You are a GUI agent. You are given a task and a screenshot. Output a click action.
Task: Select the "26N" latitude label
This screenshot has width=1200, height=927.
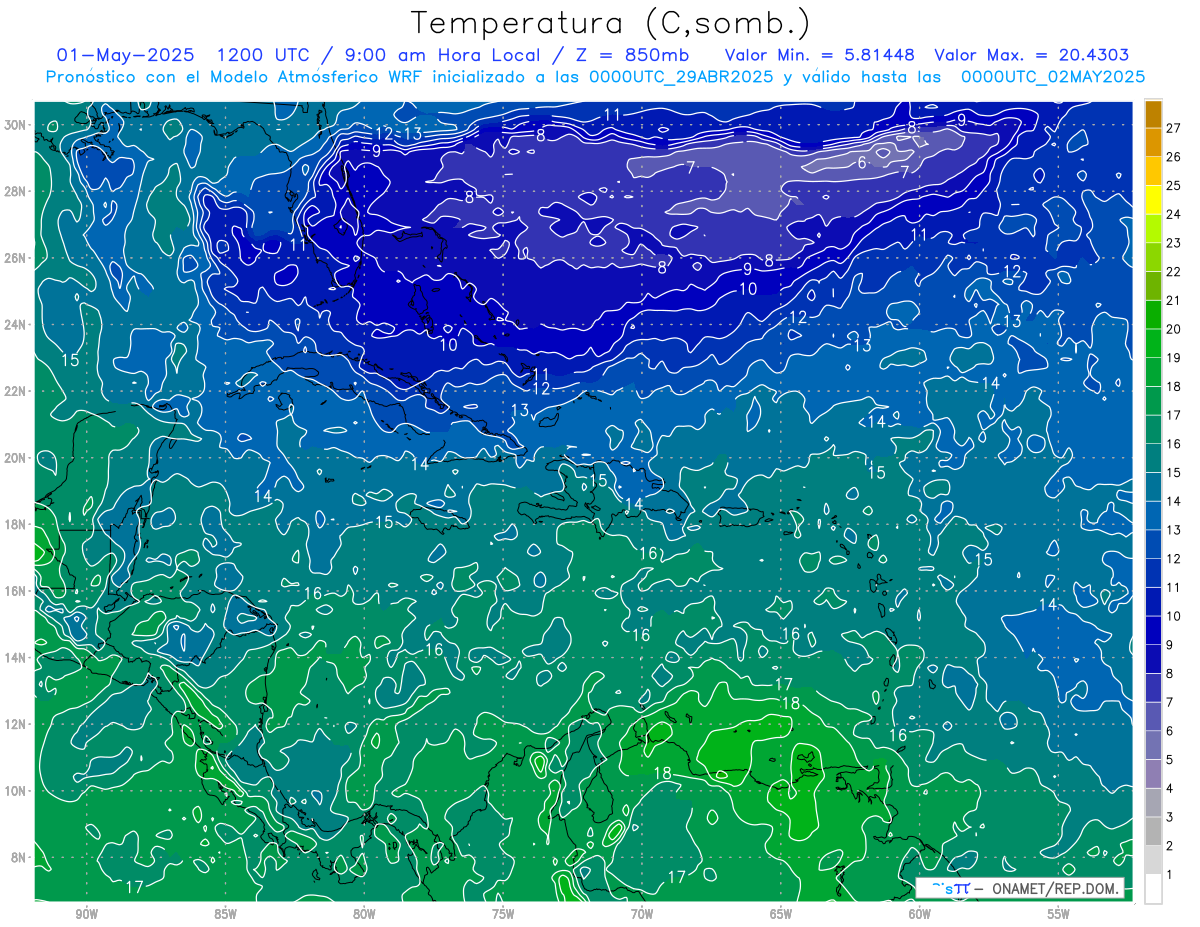pyautogui.click(x=16, y=258)
